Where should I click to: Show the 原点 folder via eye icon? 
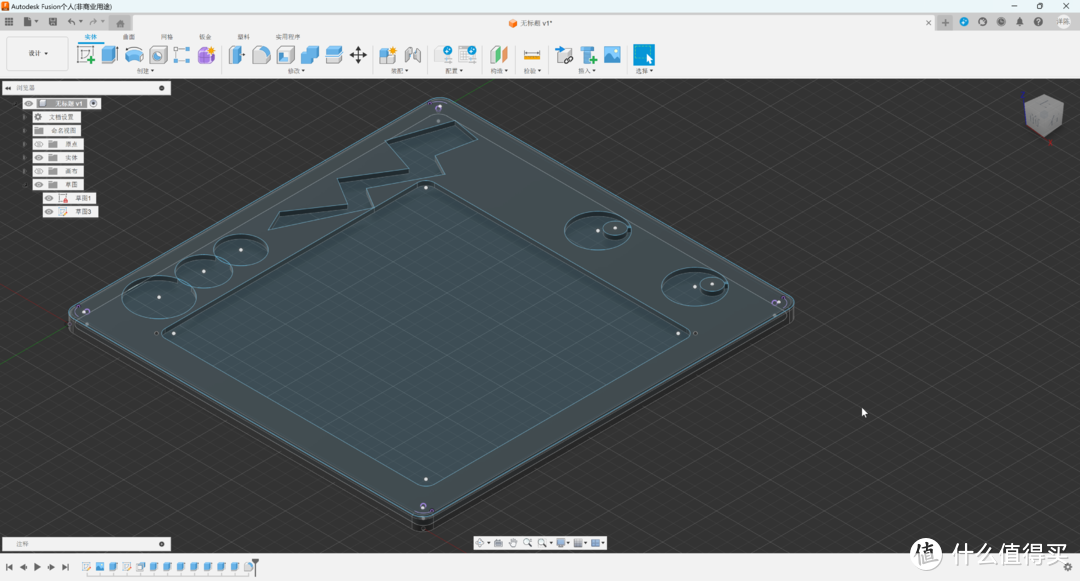(x=39, y=144)
